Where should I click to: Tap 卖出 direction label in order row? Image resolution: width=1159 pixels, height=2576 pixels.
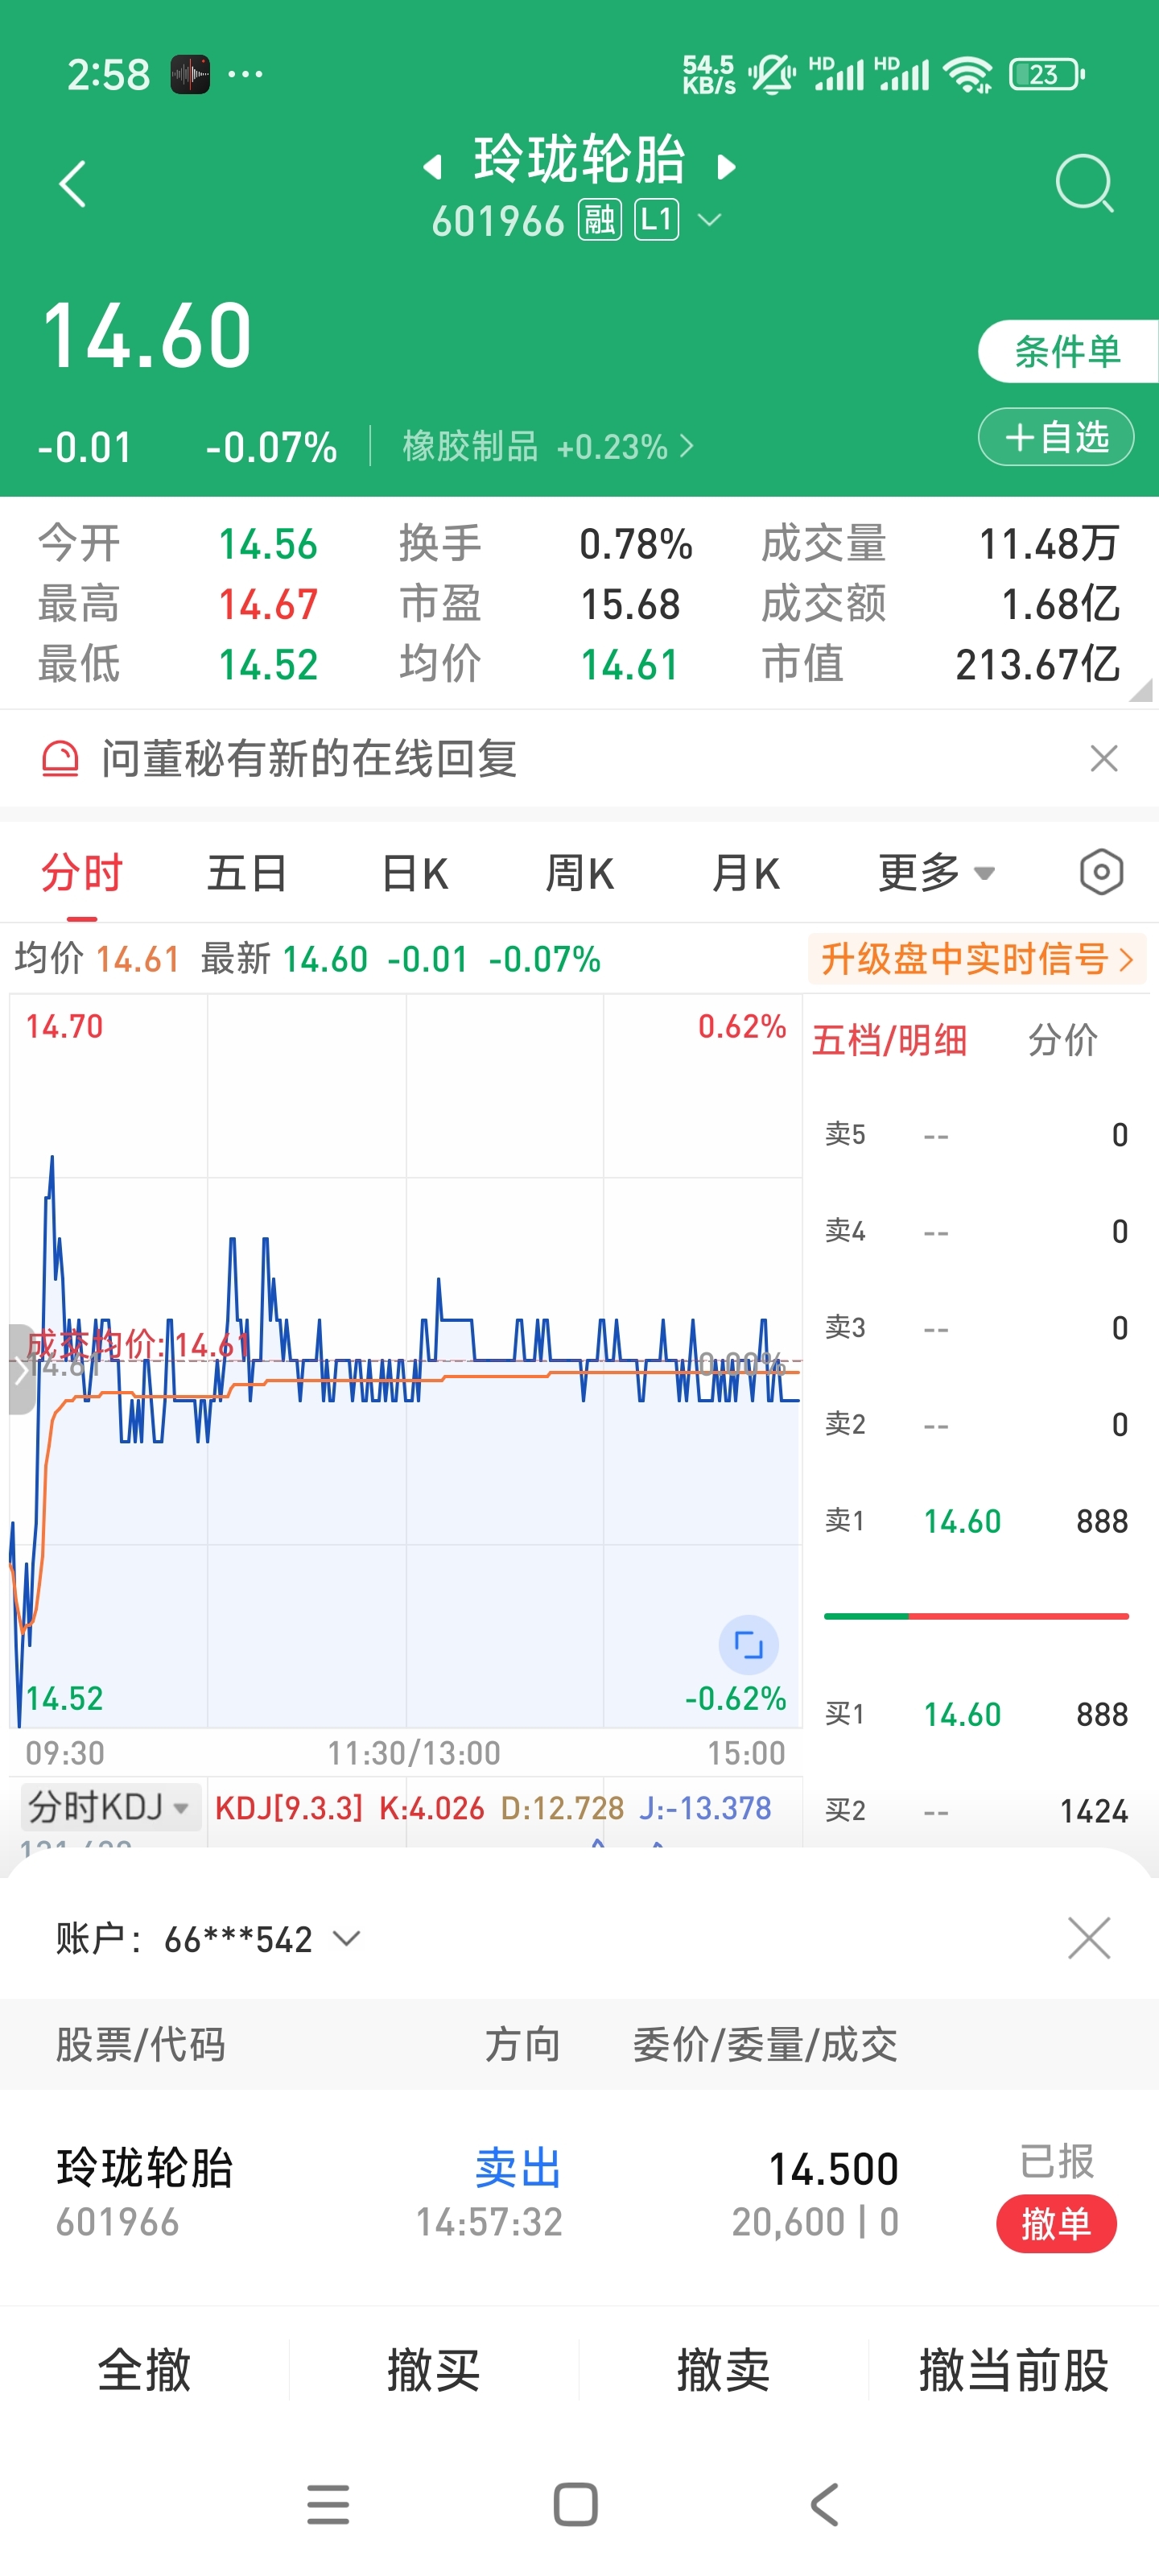(518, 2168)
